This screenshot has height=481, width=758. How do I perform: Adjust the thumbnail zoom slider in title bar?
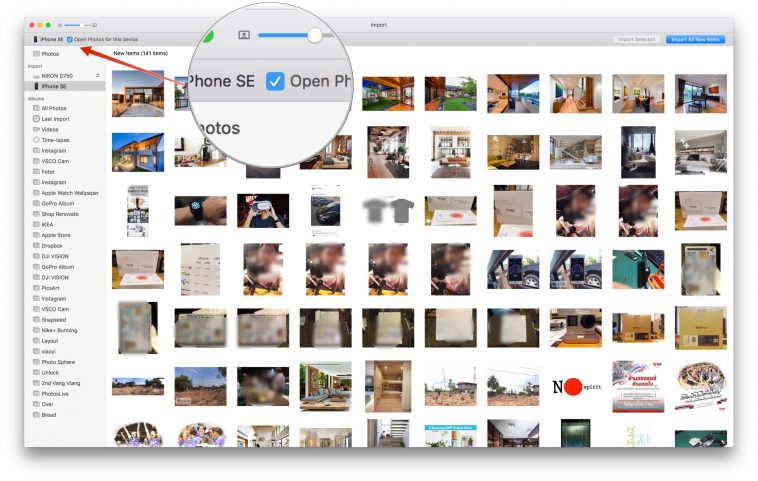[x=72, y=23]
